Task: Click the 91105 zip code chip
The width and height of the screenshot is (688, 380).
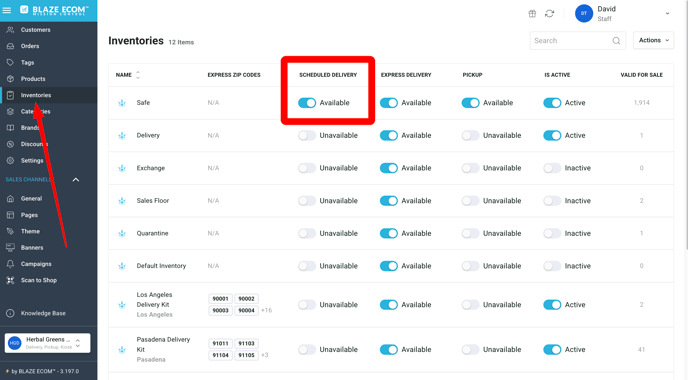Action: [246, 355]
